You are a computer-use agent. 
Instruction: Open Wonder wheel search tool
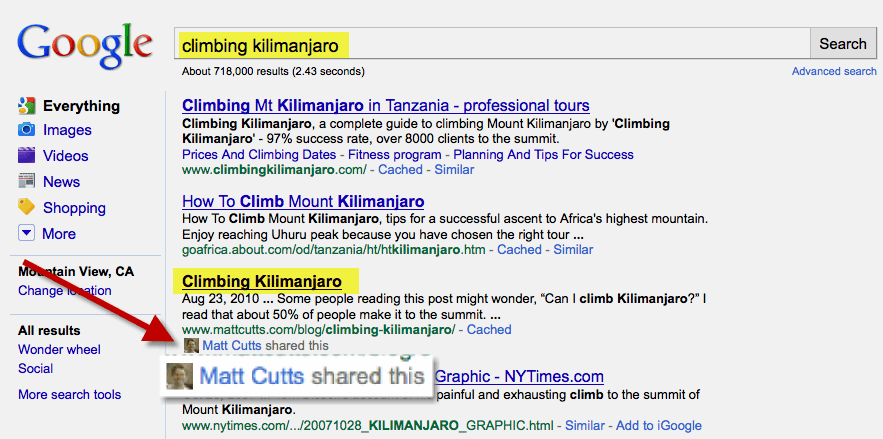(x=59, y=350)
